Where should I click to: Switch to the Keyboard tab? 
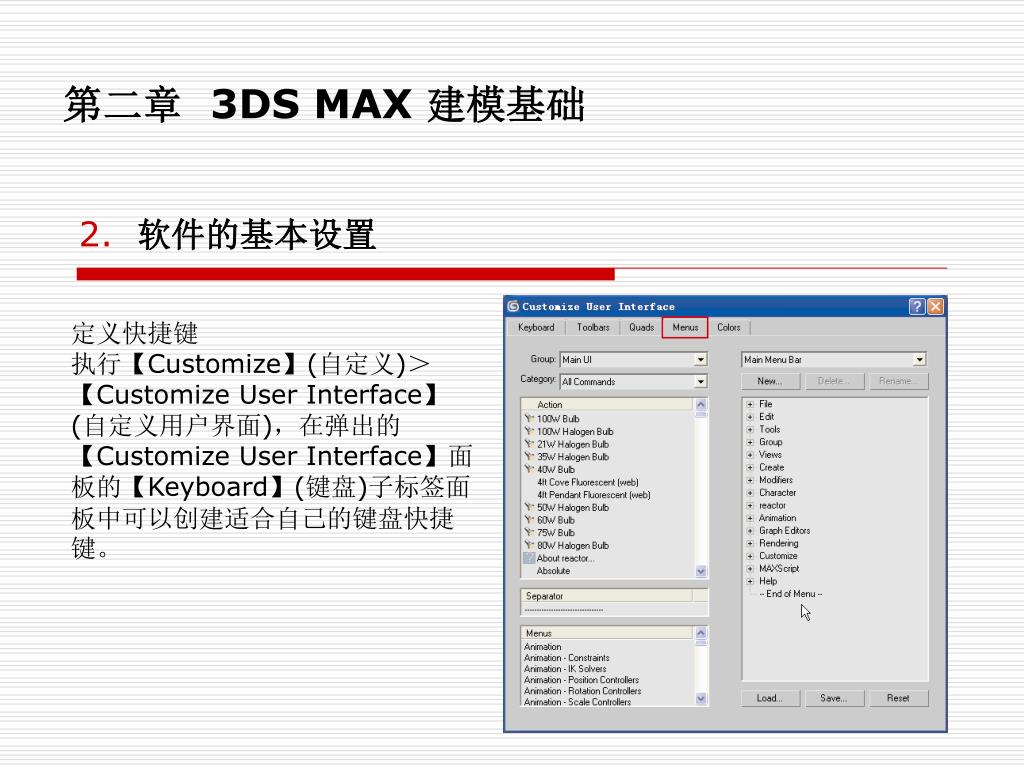[536, 327]
